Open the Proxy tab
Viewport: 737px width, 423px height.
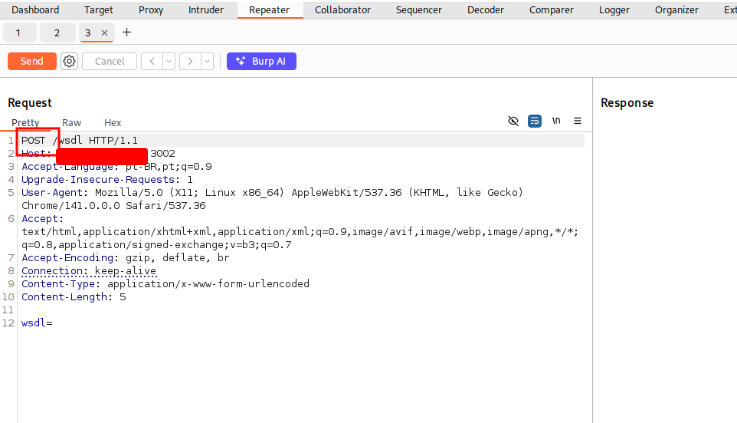[151, 10]
